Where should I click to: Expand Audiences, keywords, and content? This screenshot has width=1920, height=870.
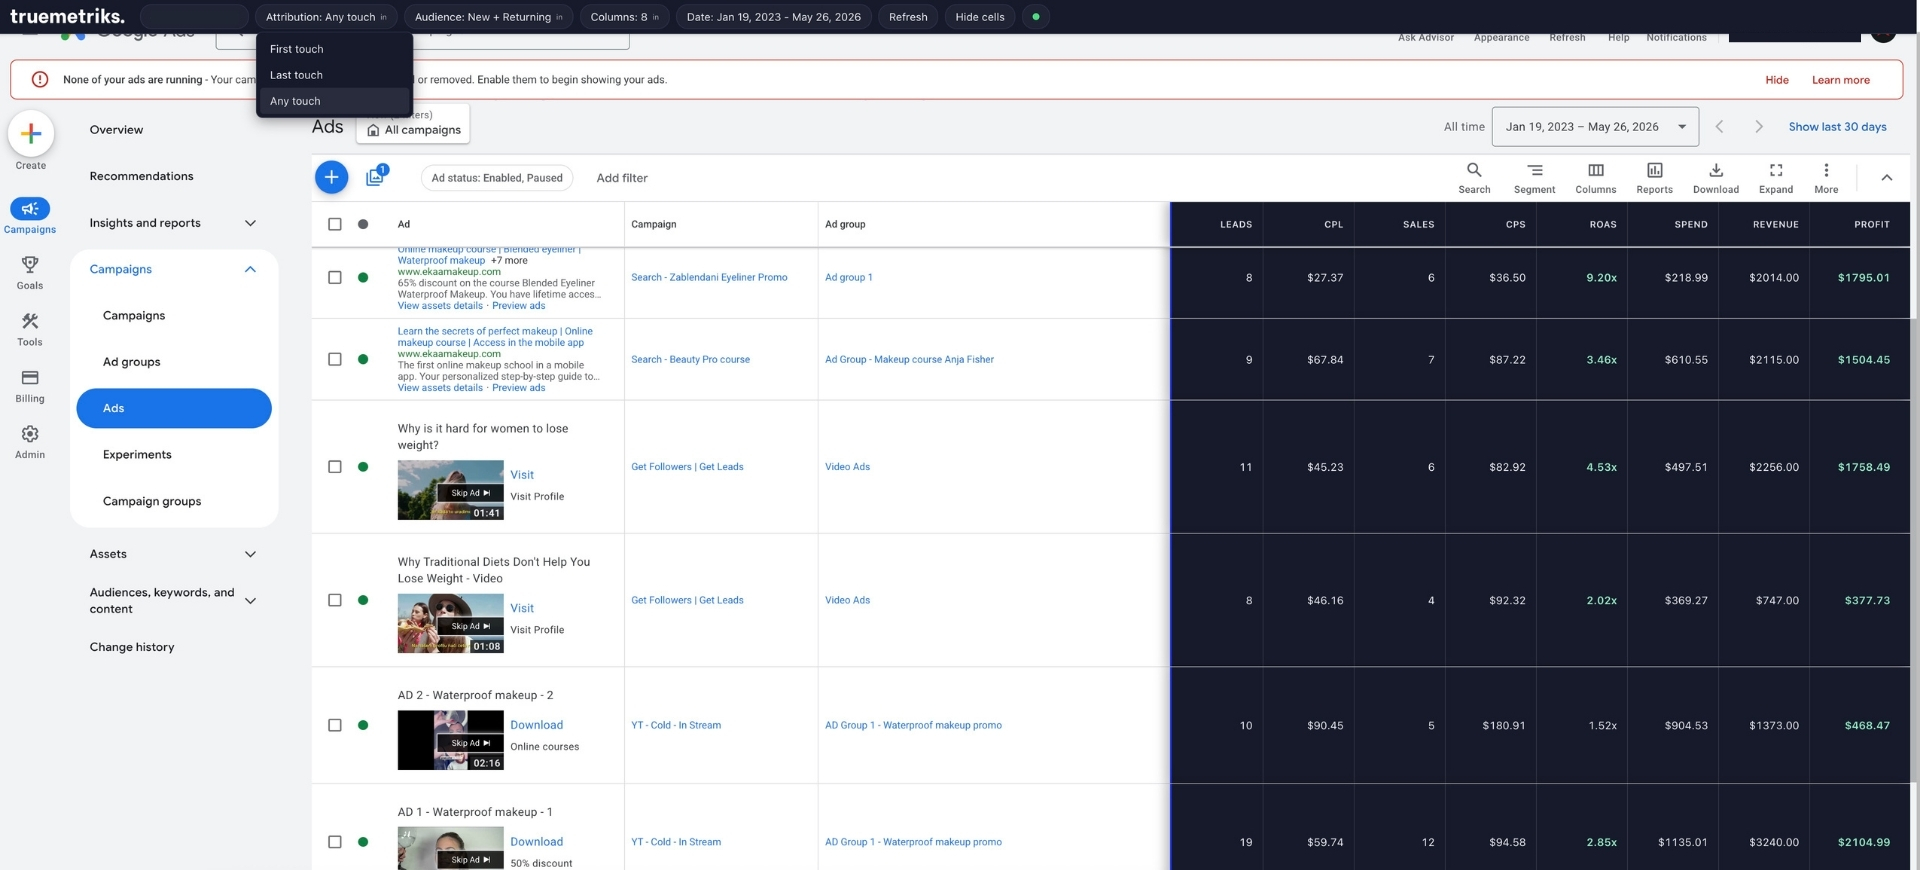point(250,600)
